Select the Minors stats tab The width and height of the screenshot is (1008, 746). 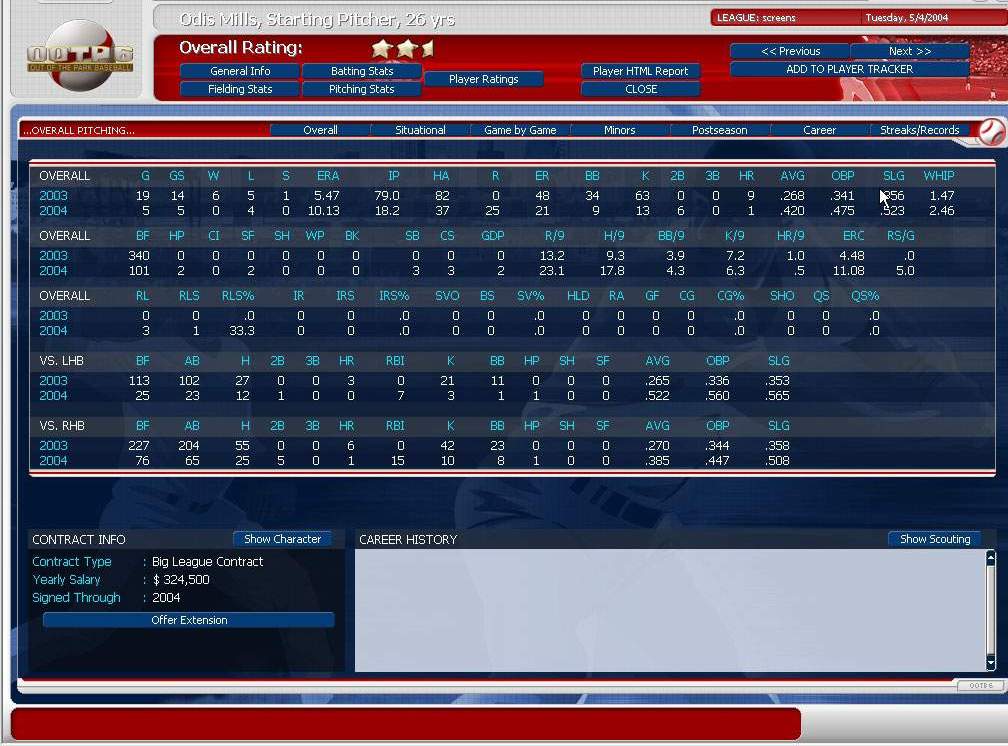click(x=619, y=130)
